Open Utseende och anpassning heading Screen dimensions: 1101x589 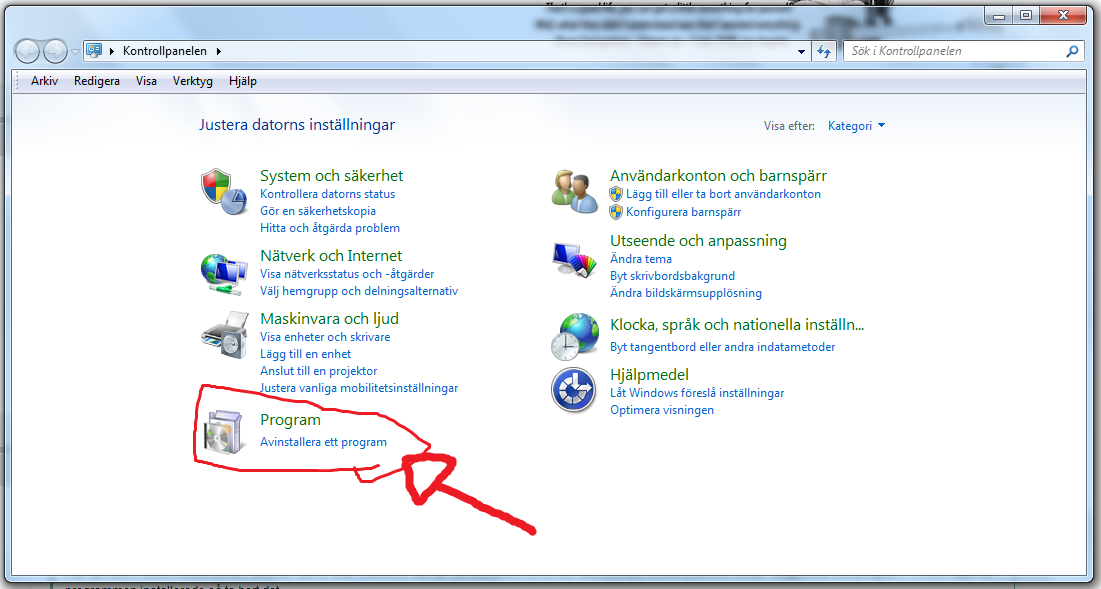698,241
